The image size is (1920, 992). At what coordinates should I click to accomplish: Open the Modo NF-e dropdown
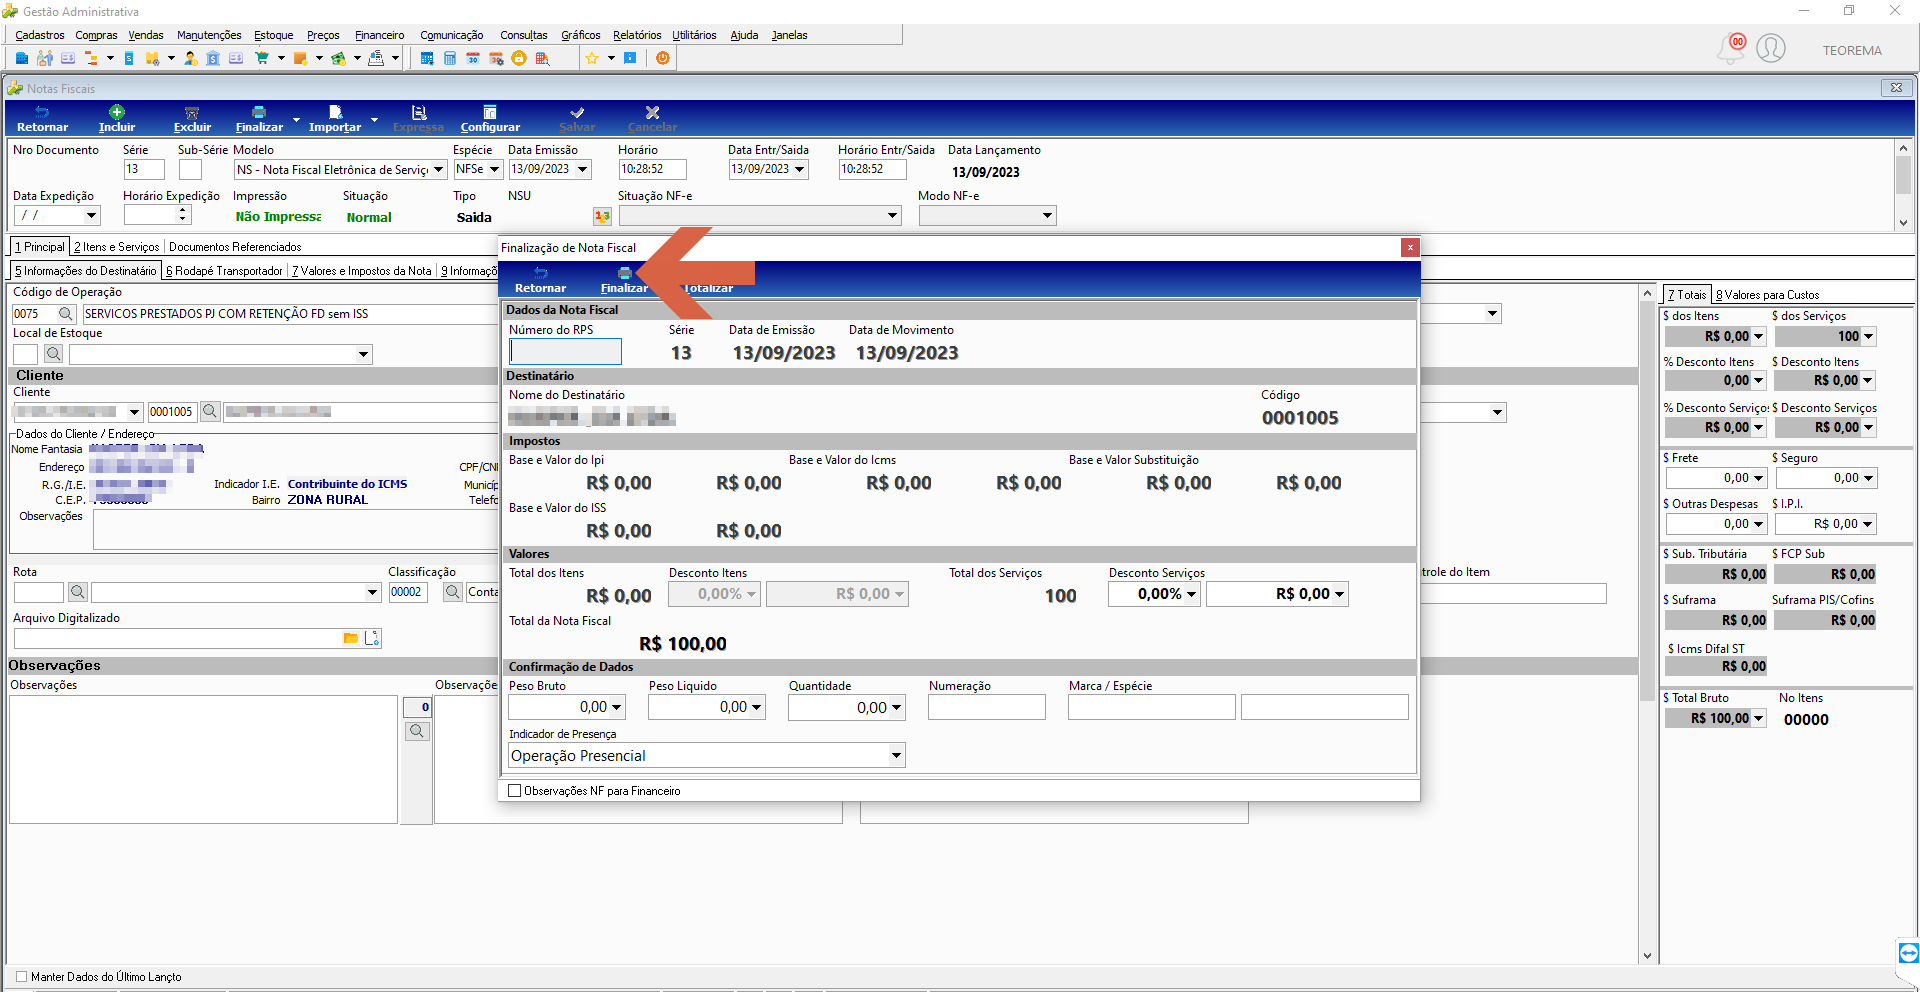point(1047,216)
